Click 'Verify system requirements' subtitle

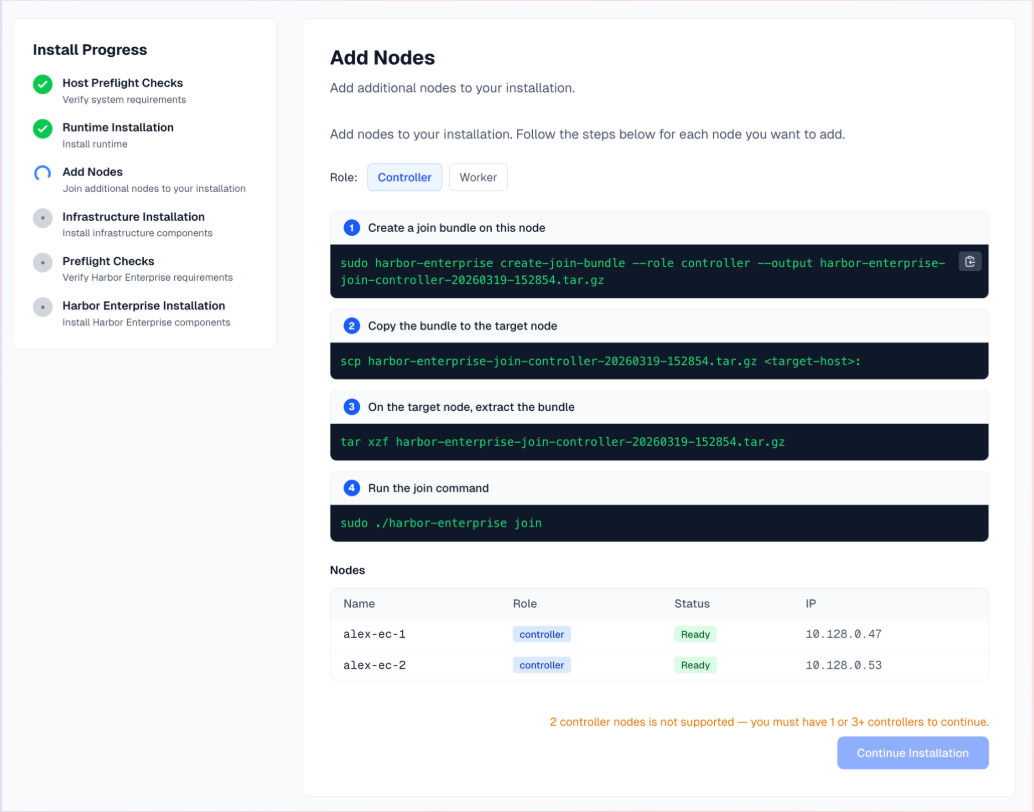tap(124, 100)
